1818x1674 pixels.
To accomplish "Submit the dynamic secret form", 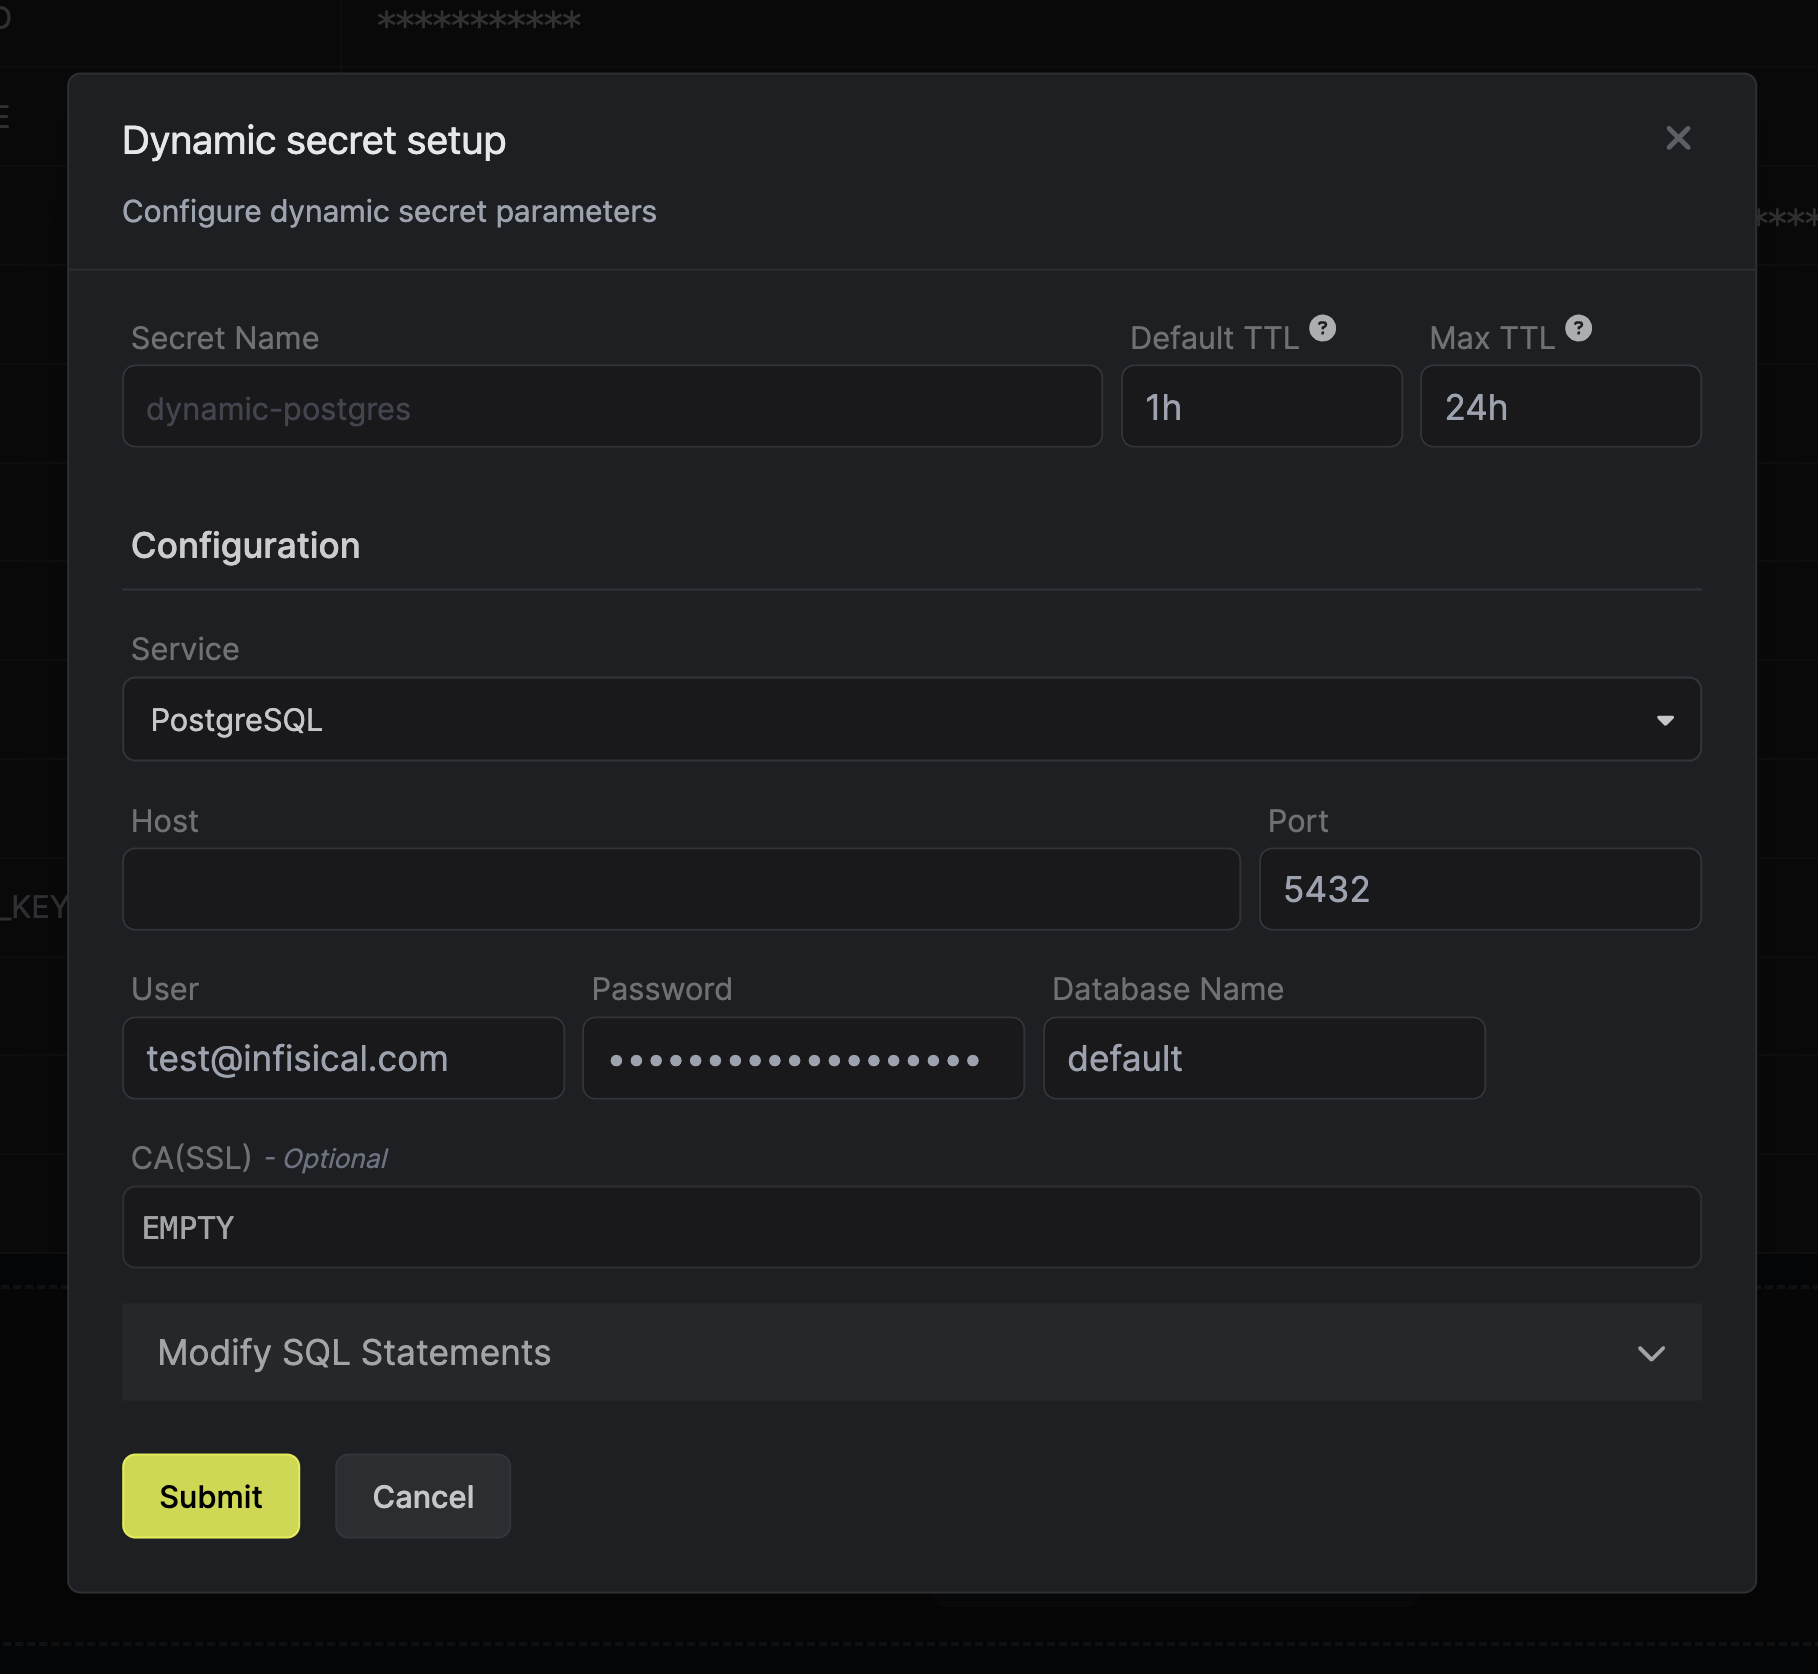I will click(x=211, y=1496).
